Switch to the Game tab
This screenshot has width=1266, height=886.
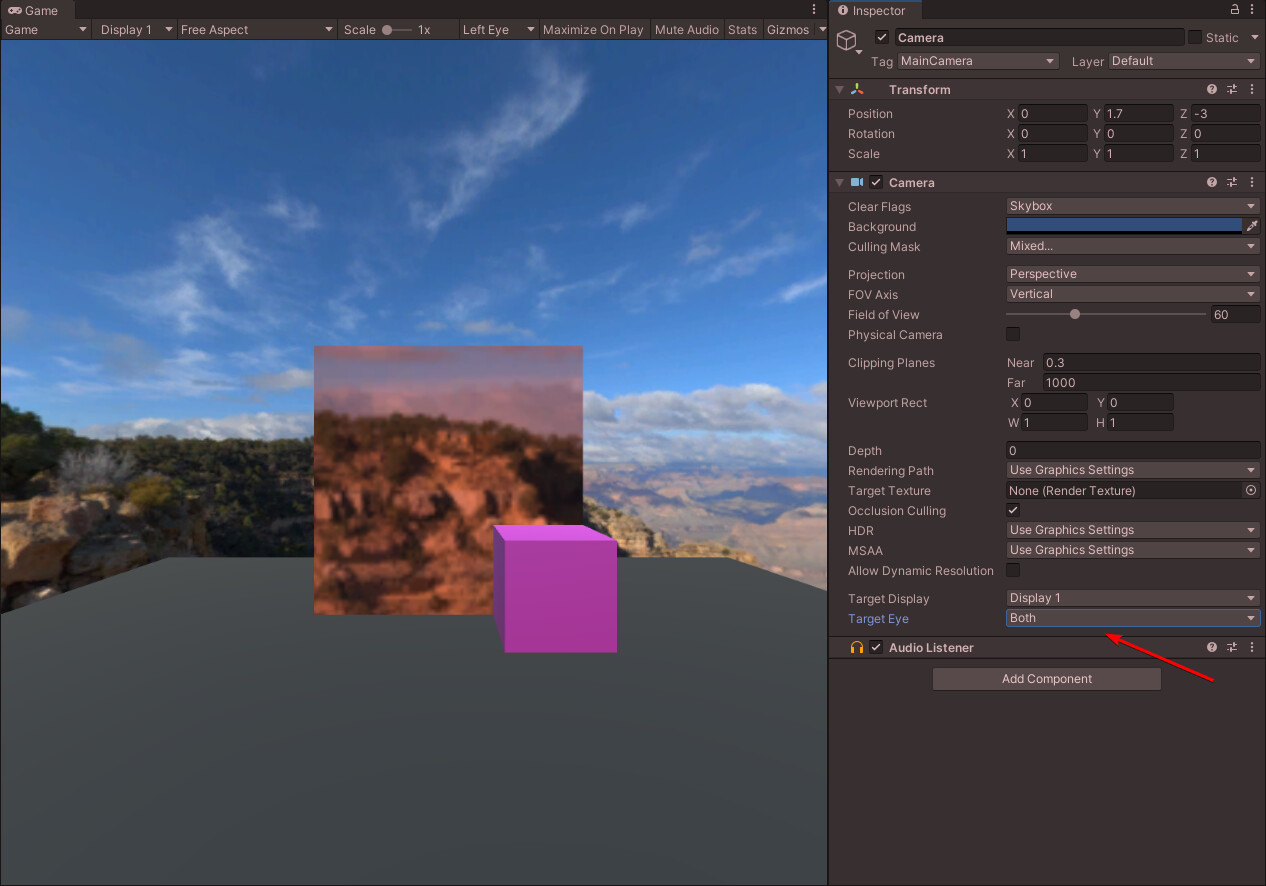click(35, 10)
